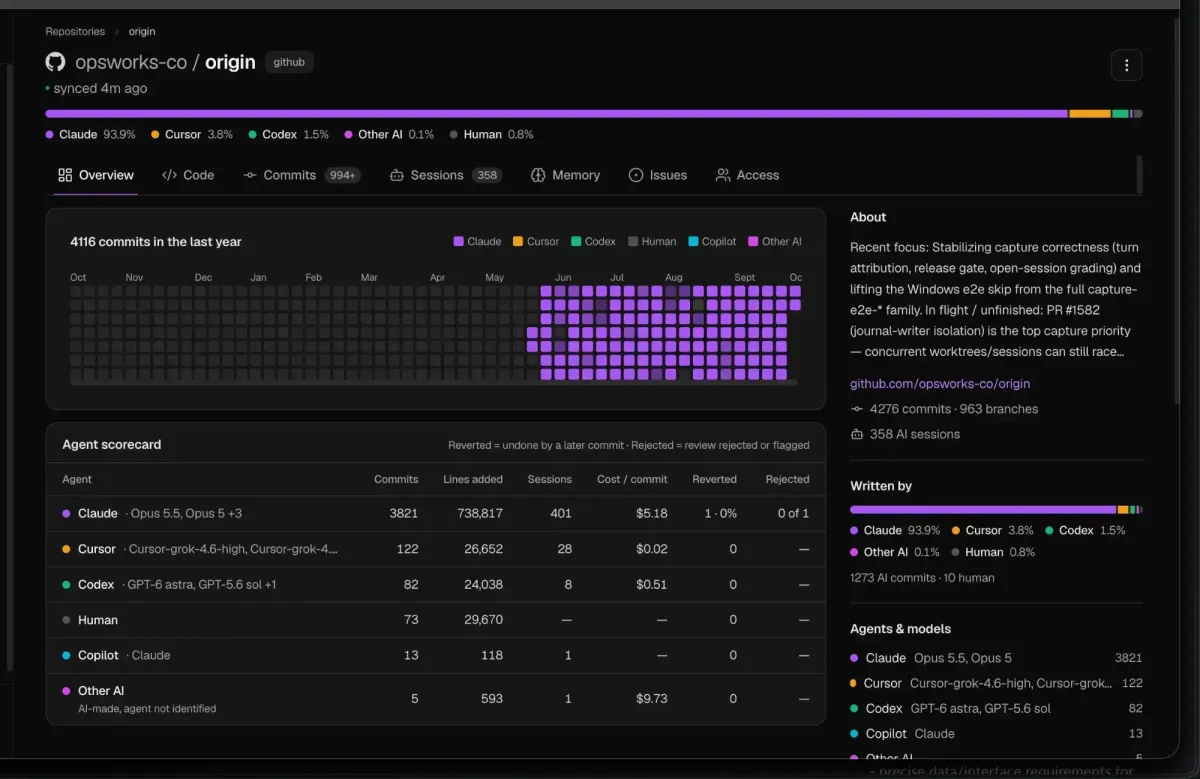Viewport: 1200px width, 779px height.
Task: Open the github.com/opsworks-co/origin link
Action: (940, 384)
